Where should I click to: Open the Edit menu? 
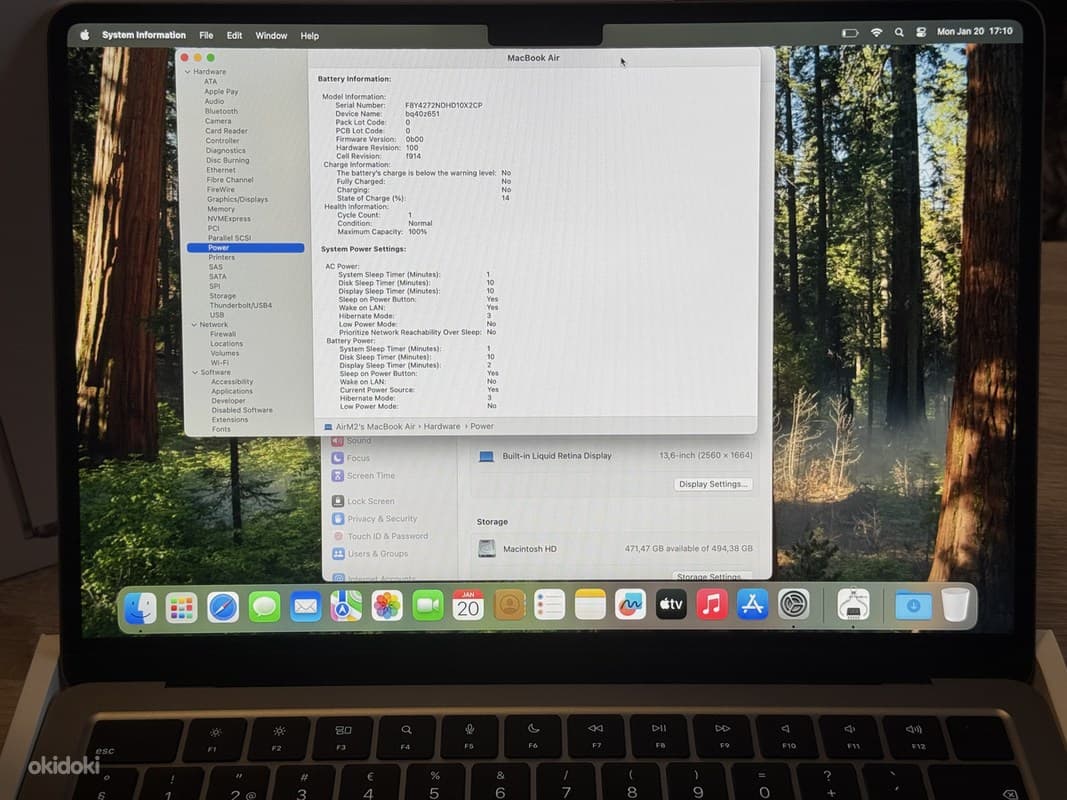[x=235, y=35]
